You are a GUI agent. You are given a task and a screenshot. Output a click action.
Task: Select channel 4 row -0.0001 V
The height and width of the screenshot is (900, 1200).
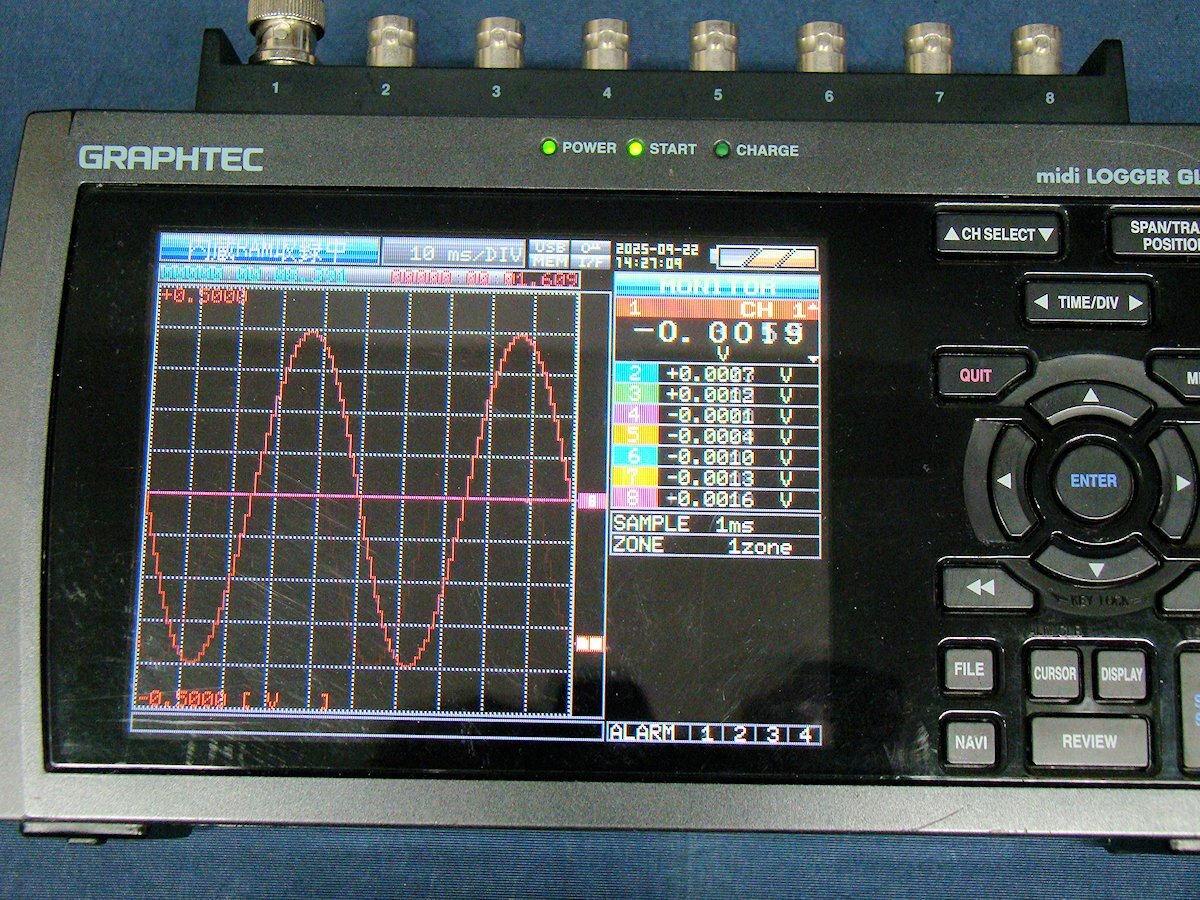coord(716,416)
